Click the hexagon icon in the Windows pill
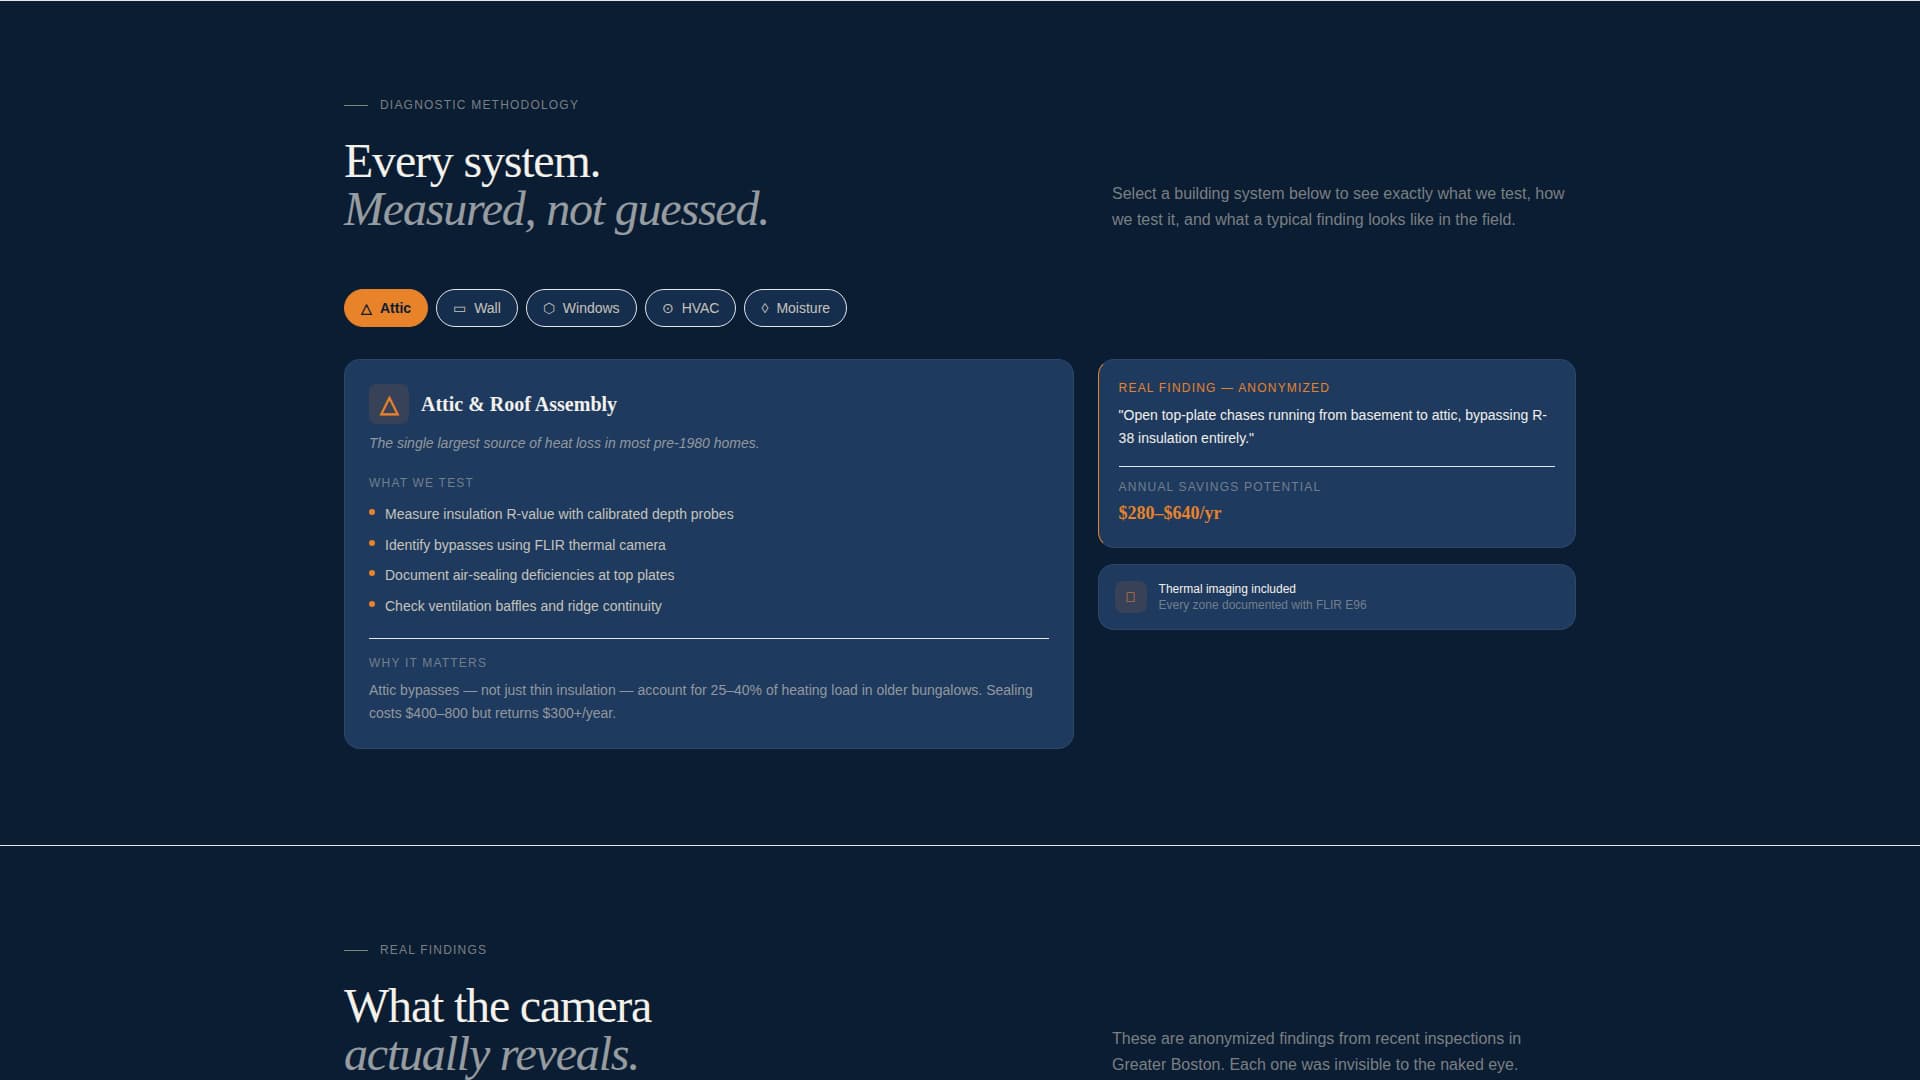 point(549,308)
